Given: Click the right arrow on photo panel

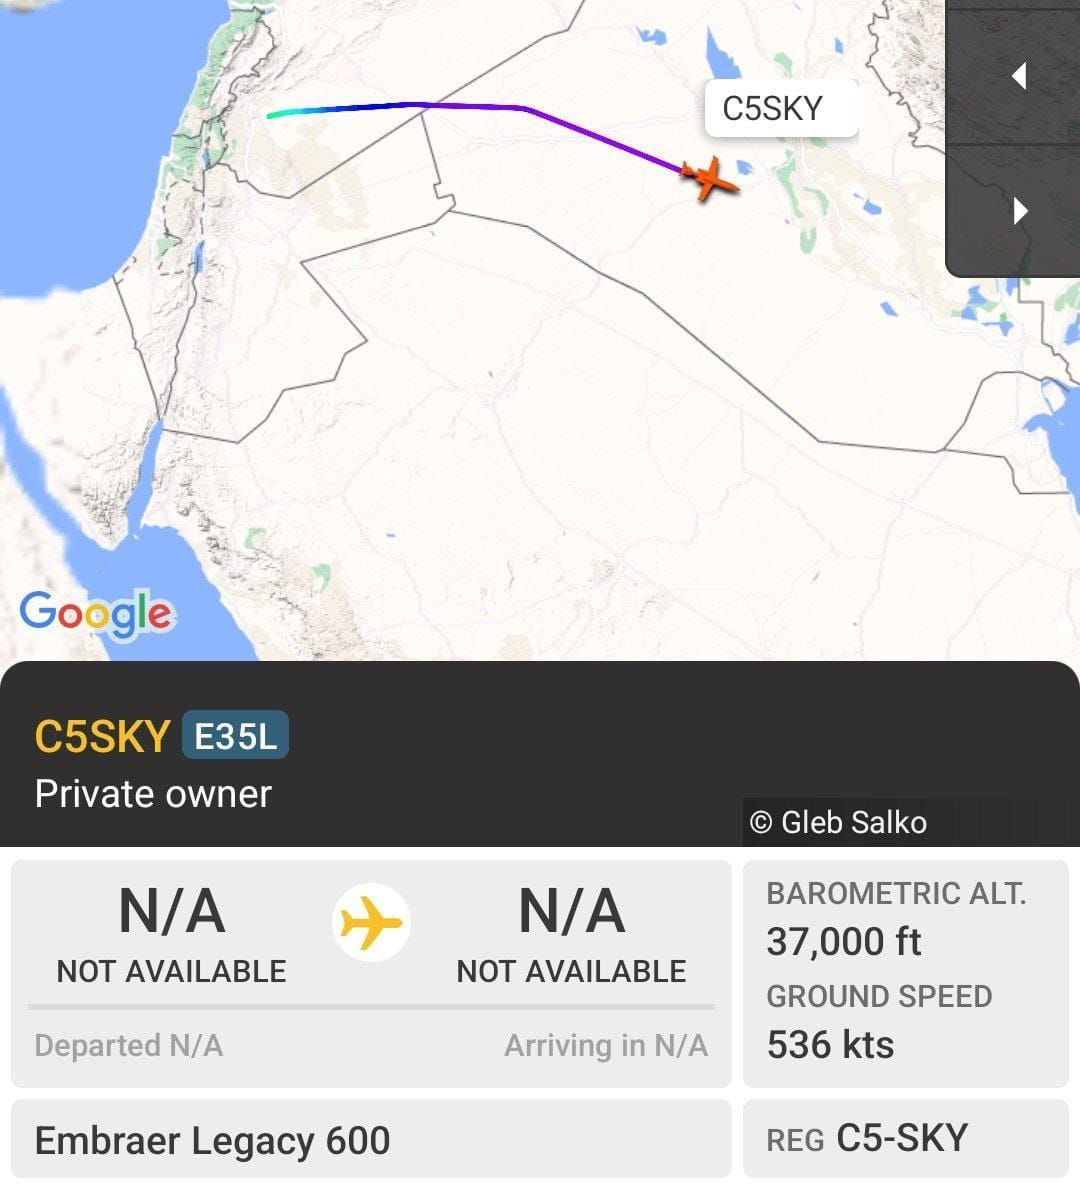Looking at the screenshot, I should (1020, 211).
